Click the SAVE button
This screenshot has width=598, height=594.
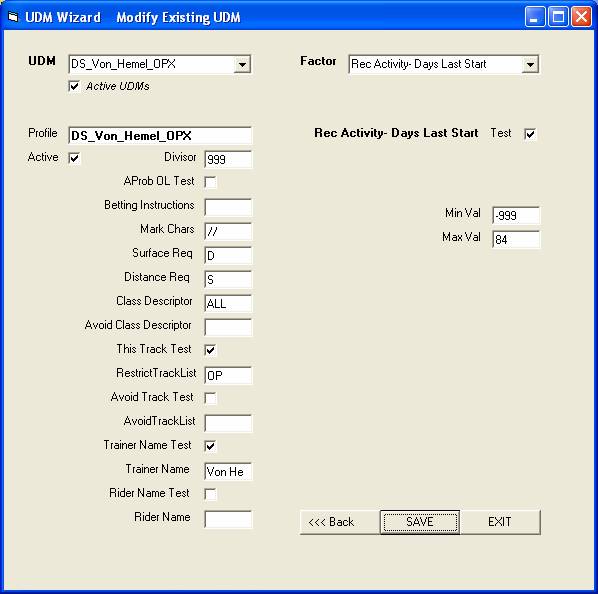tap(420, 522)
